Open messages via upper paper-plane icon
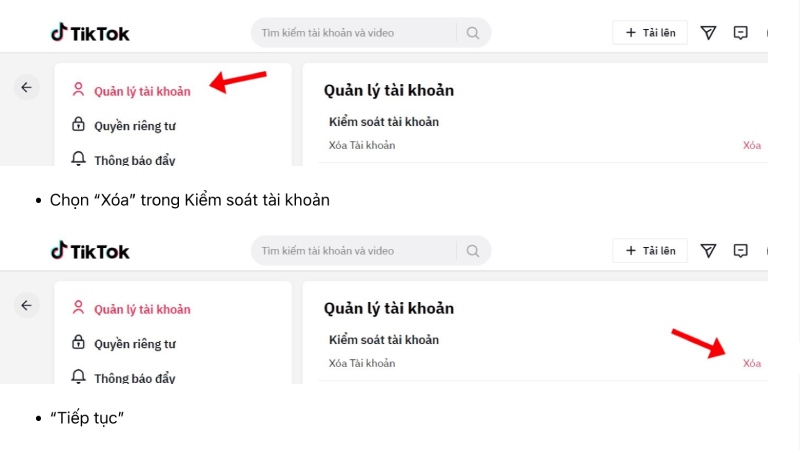800x450 pixels. (708, 33)
